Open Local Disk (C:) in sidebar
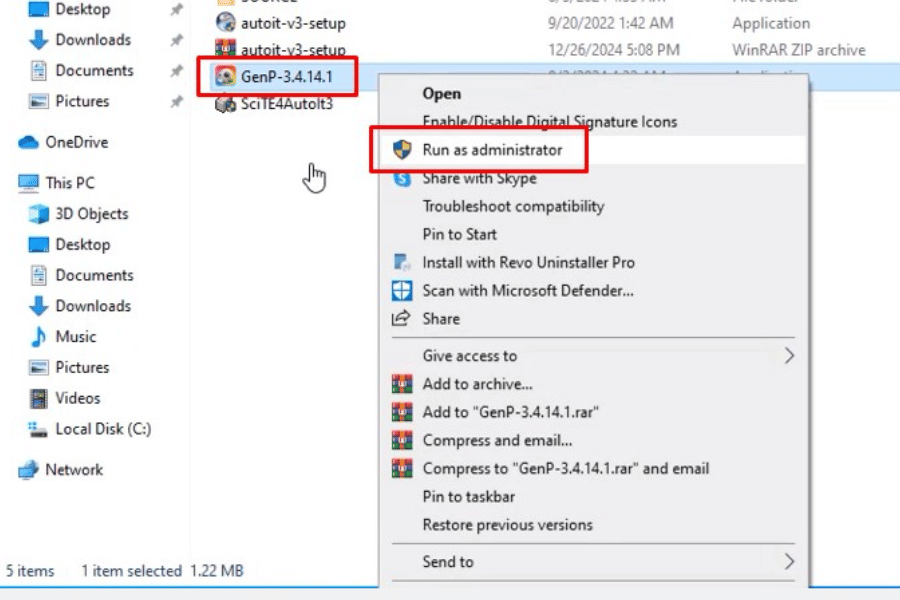This screenshot has height=600, width=900. tap(103, 429)
